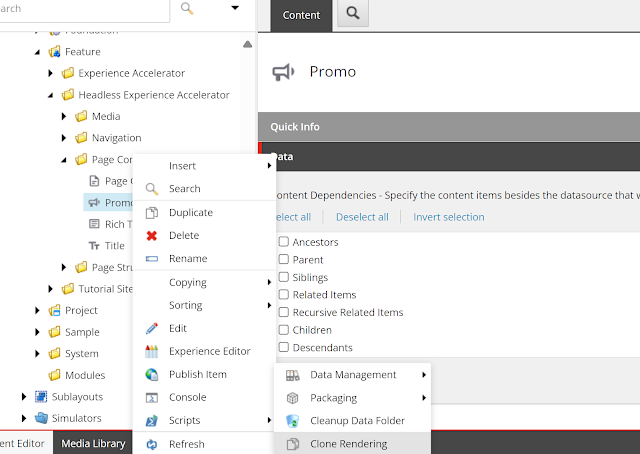Open the Insert submenu
Image resolution: width=640 pixels, height=454 pixels.
[x=205, y=166]
